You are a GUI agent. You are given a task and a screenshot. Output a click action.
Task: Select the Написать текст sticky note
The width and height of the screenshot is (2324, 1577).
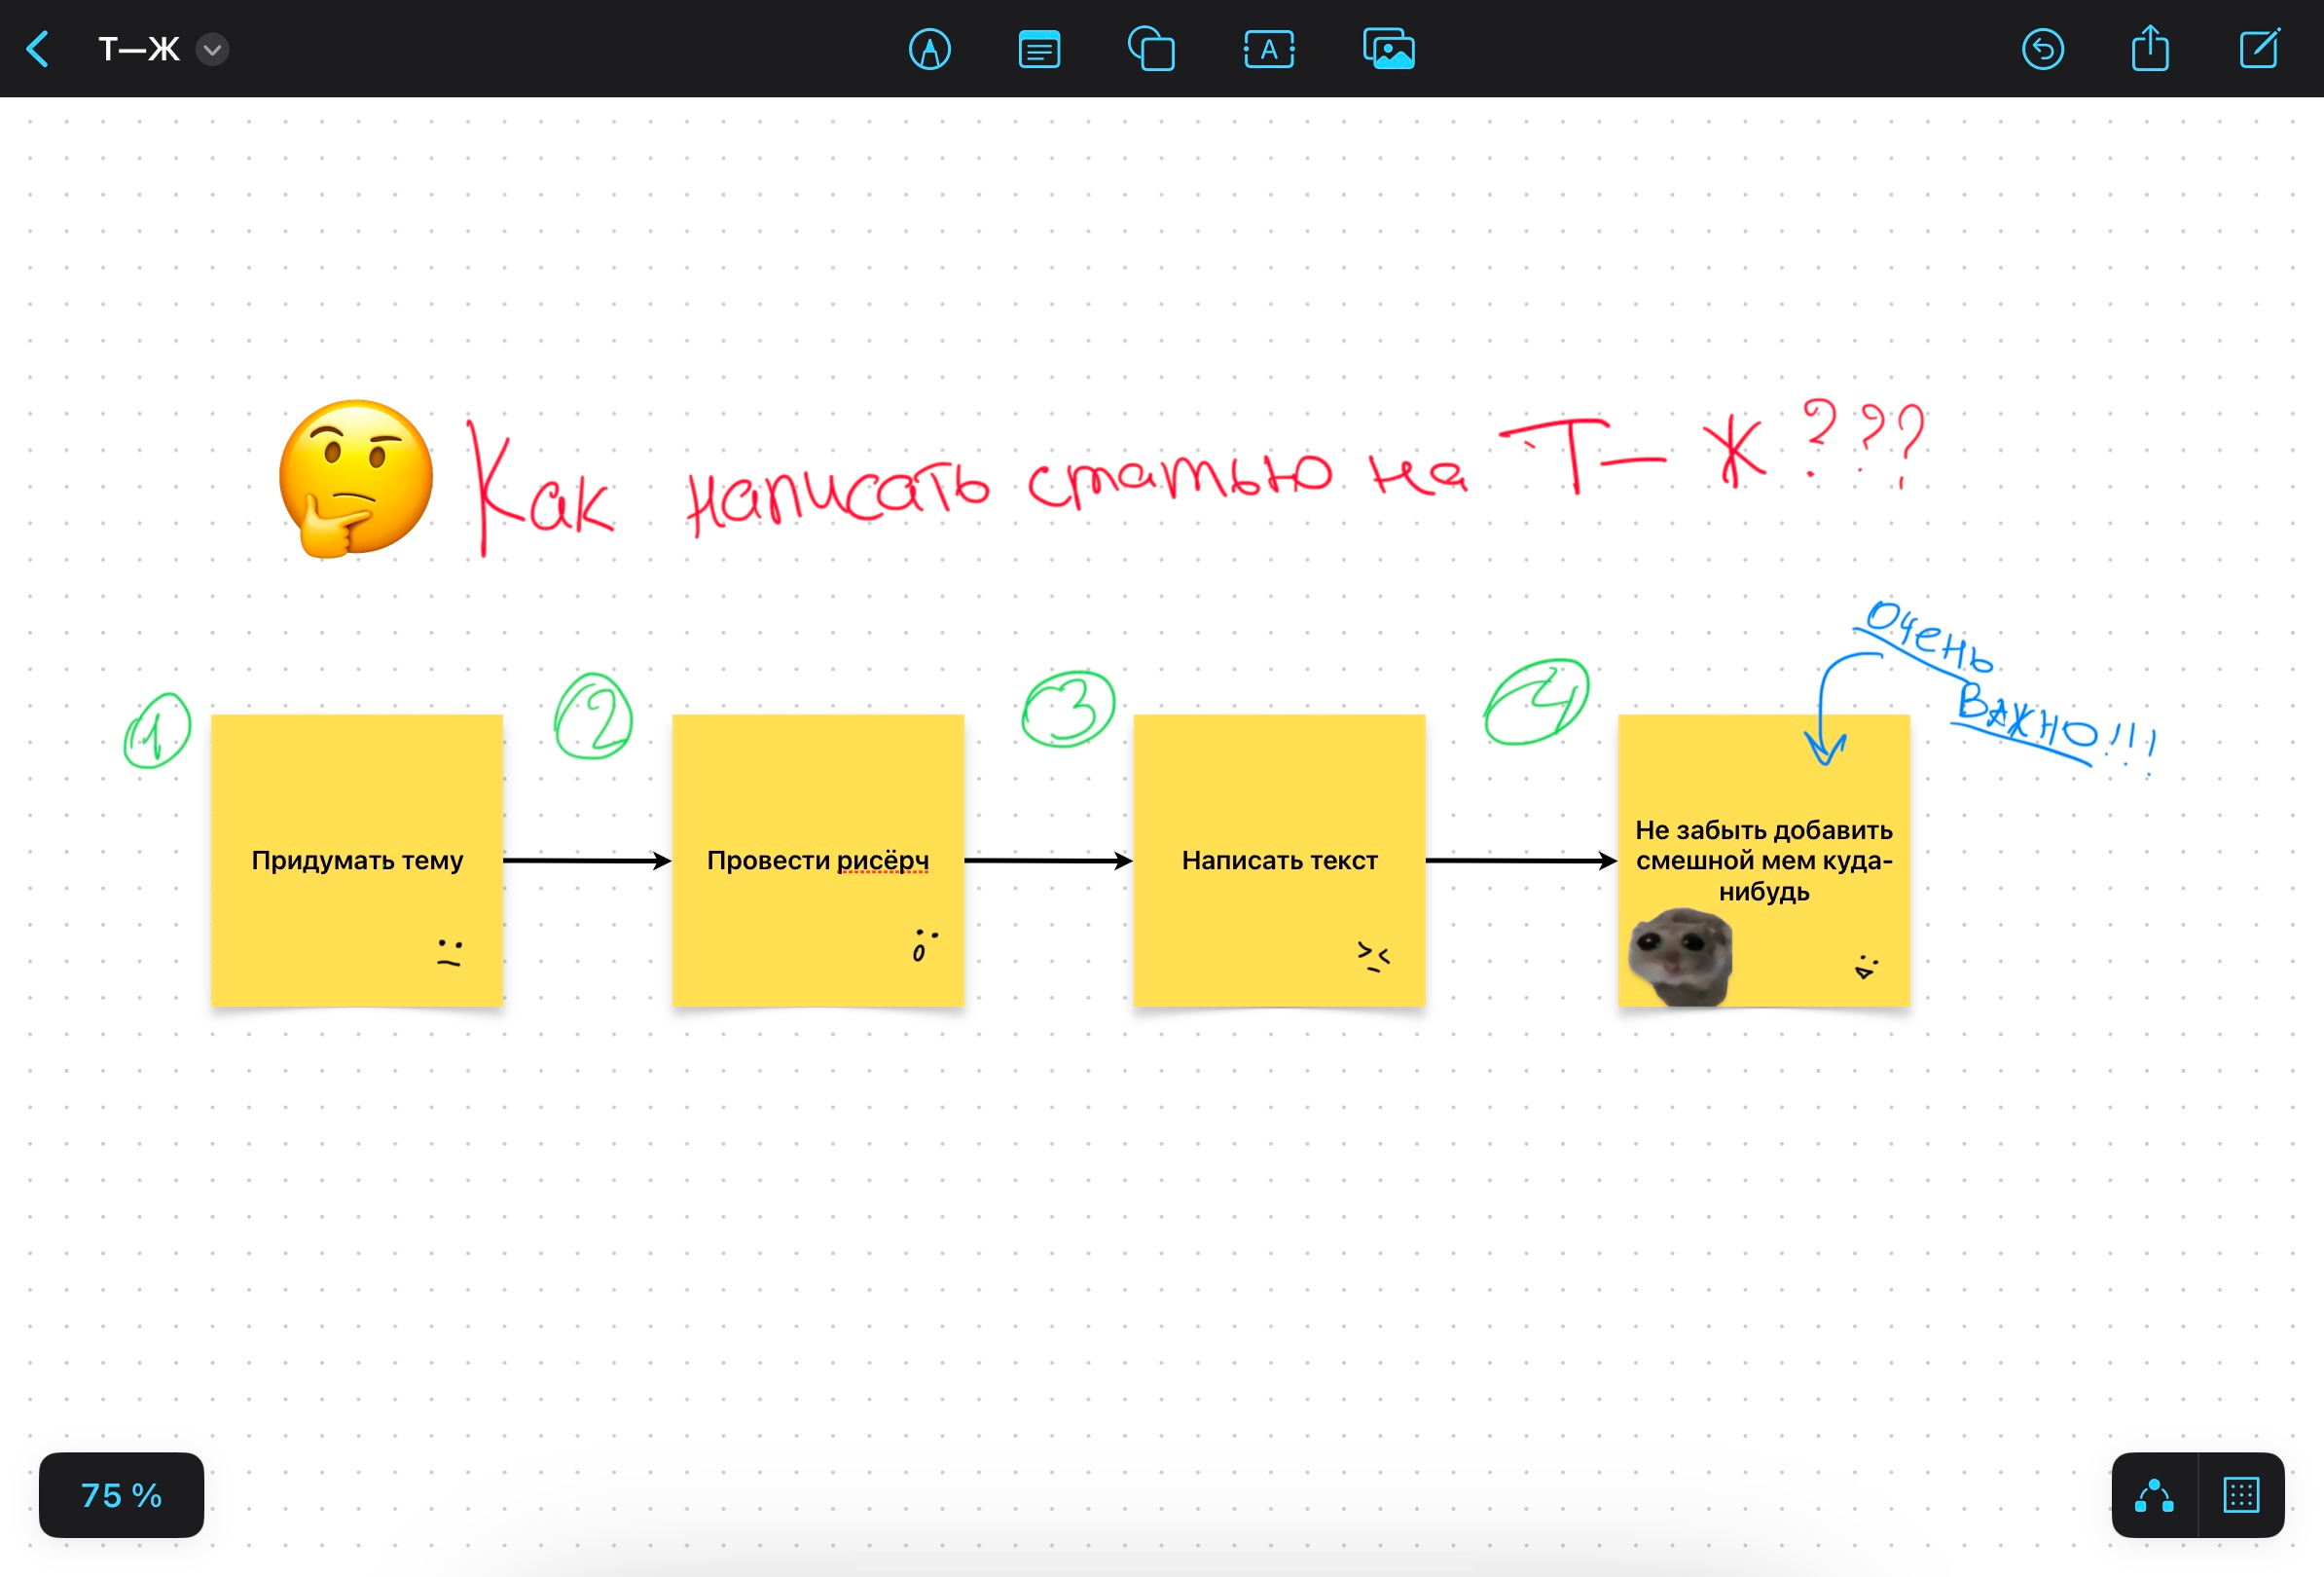pos(1279,860)
